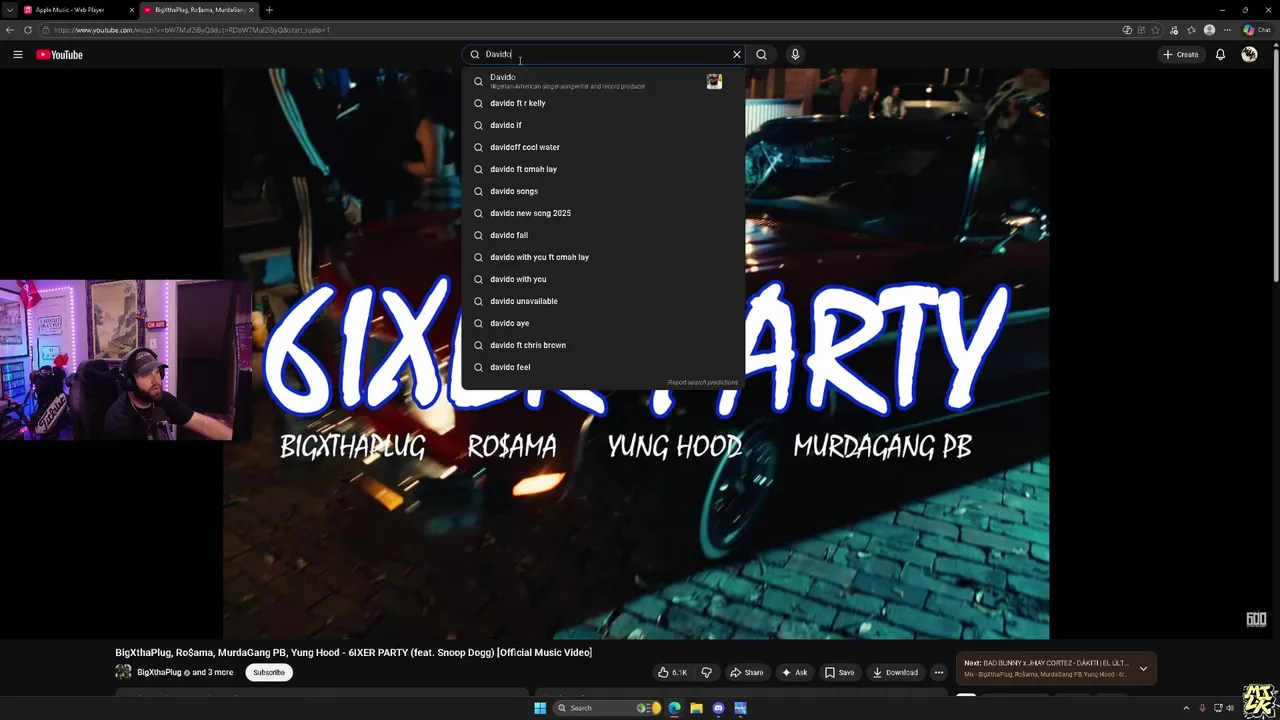Choose suggestion 'davido ft omah lay'
Screen dimensions: 1280x720
(603, 169)
